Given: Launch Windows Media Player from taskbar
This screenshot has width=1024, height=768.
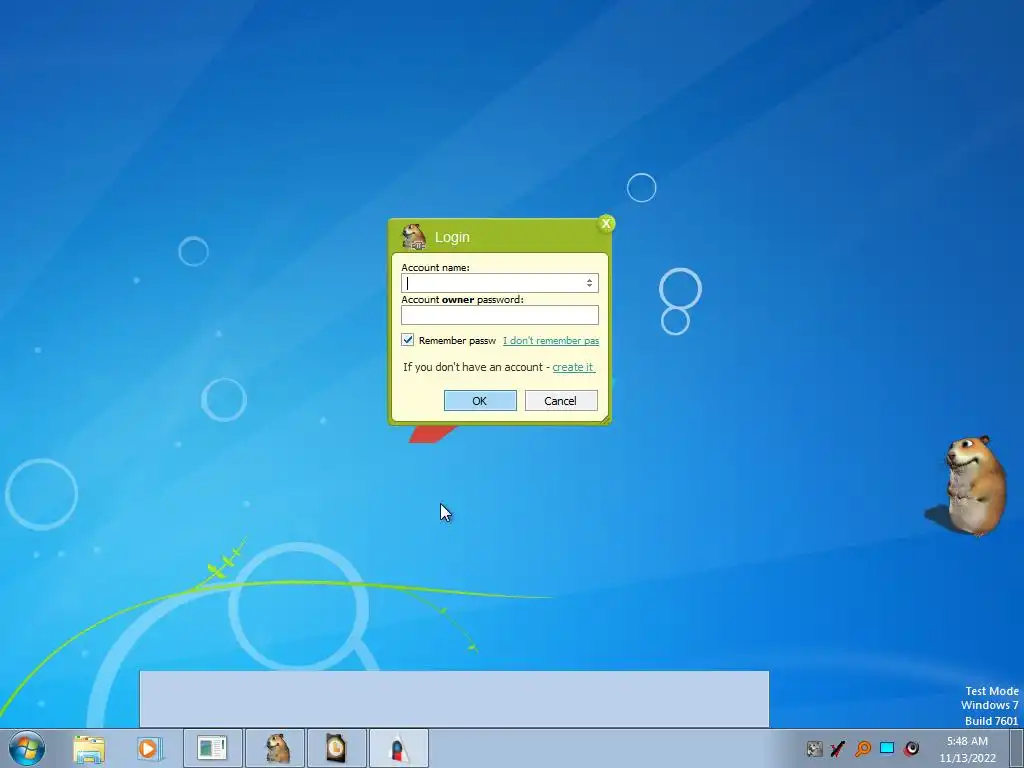Looking at the screenshot, I should (149, 749).
